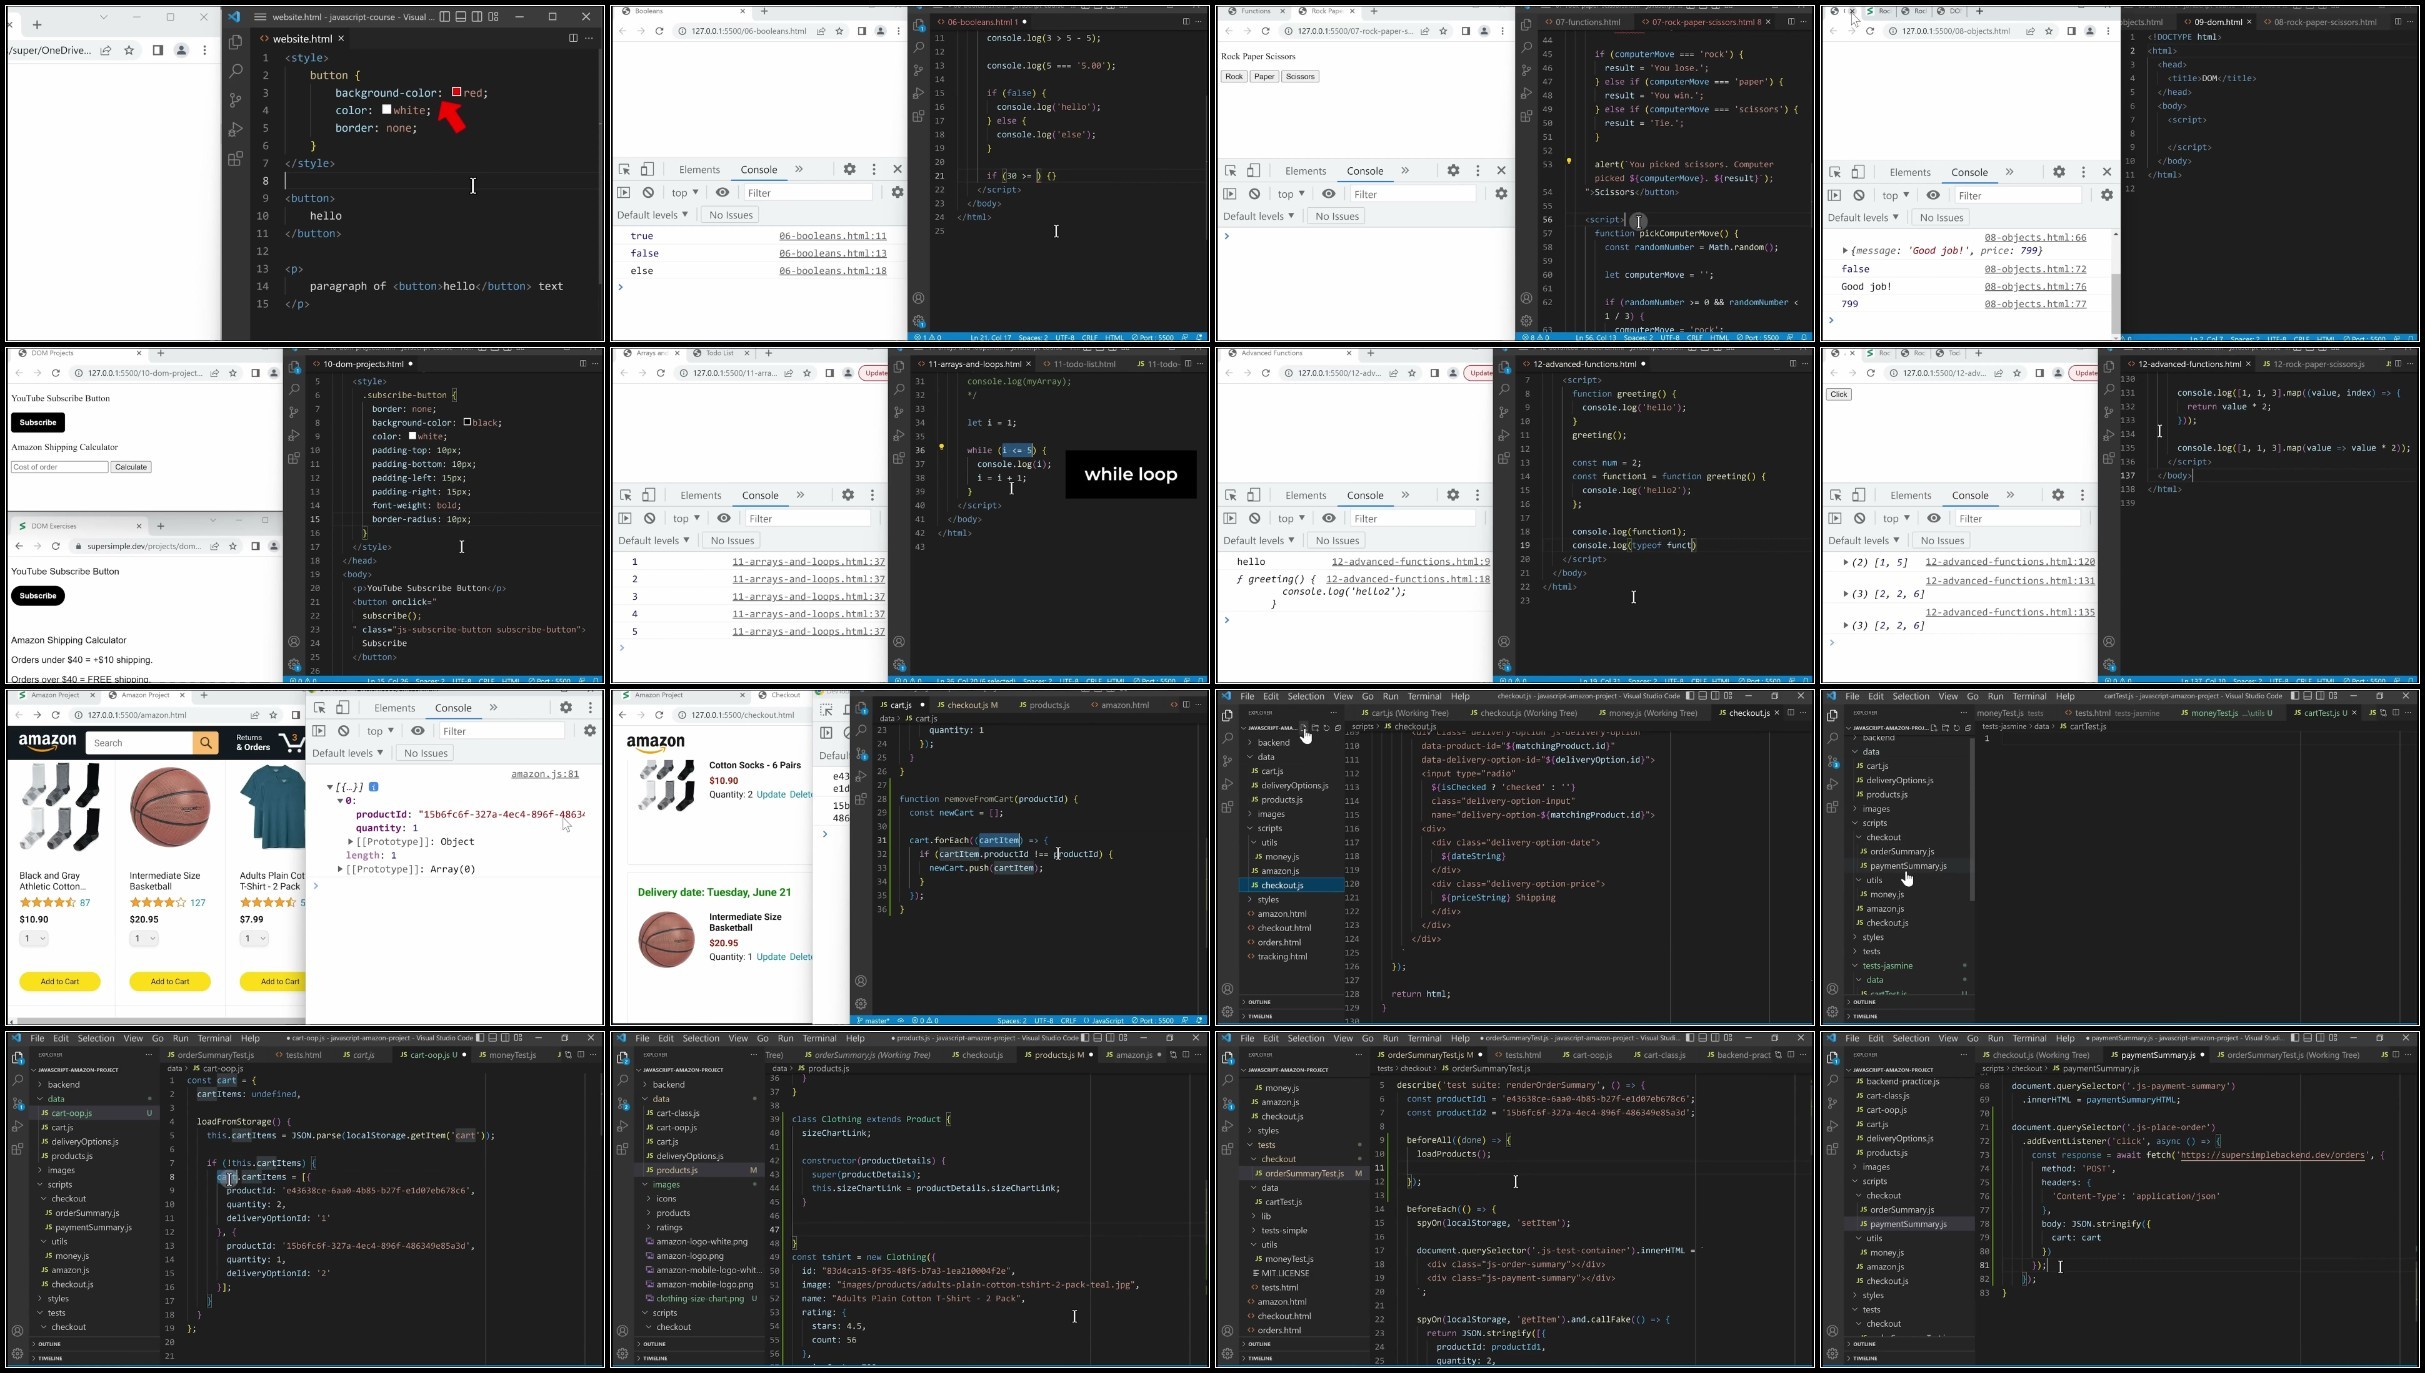Toggle device toolbar in amazon.html DevTools

[x=342, y=707]
